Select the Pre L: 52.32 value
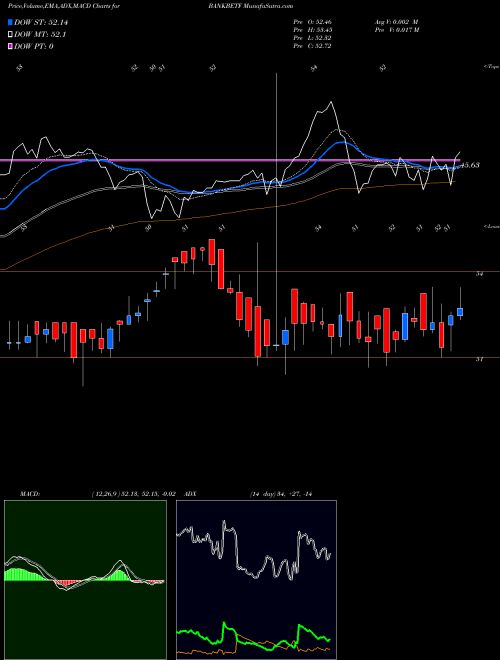This screenshot has height=660, width=500. pyautogui.click(x=312, y=38)
